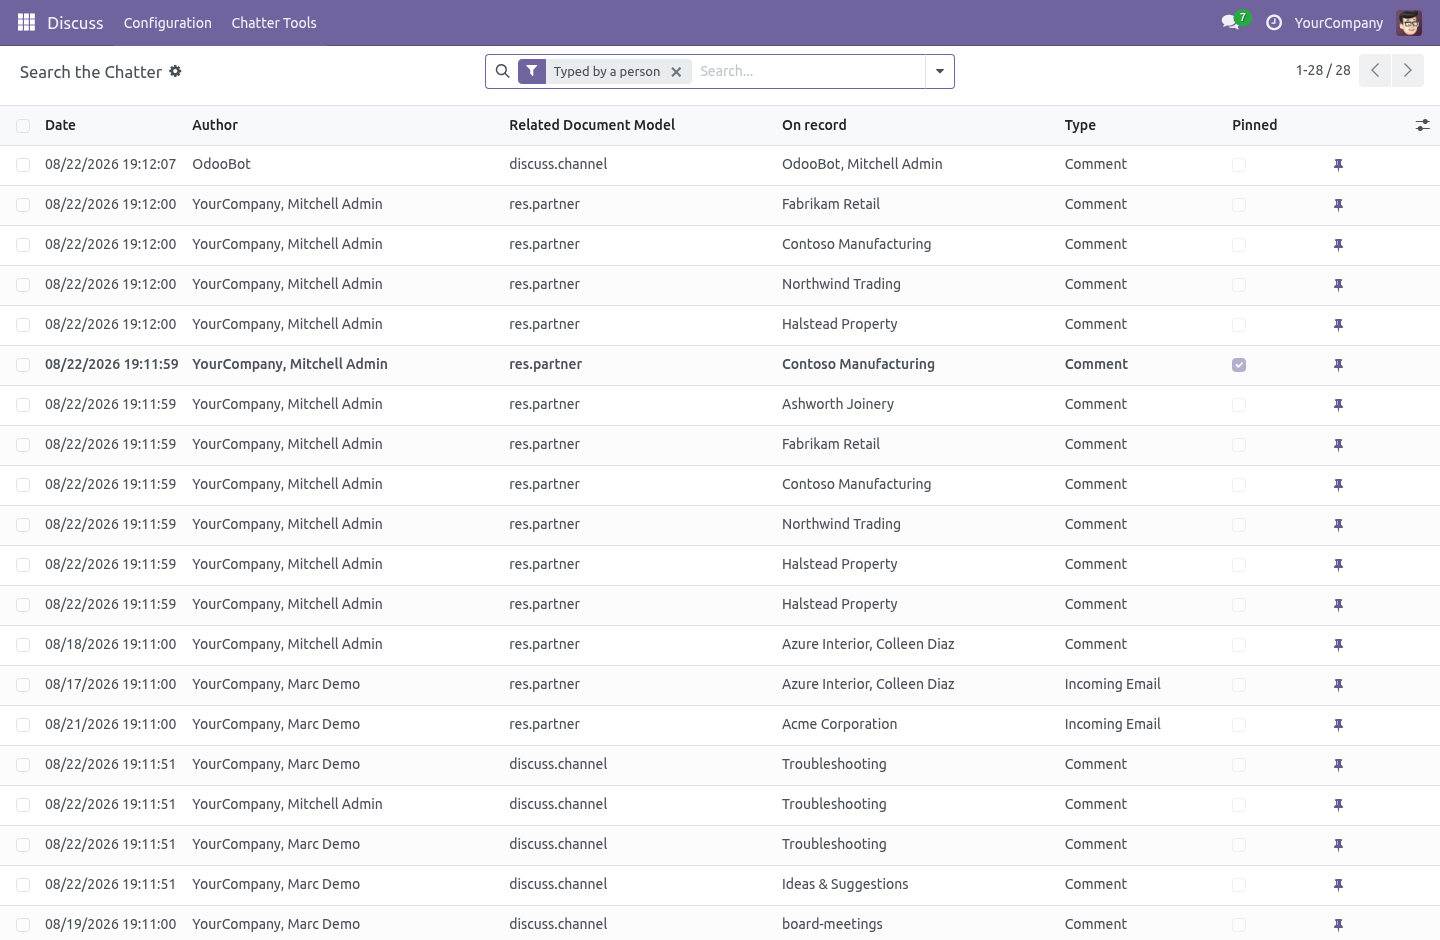Click the pin icon on the Ideas & Suggestions row
1440x940 pixels.
click(x=1338, y=885)
